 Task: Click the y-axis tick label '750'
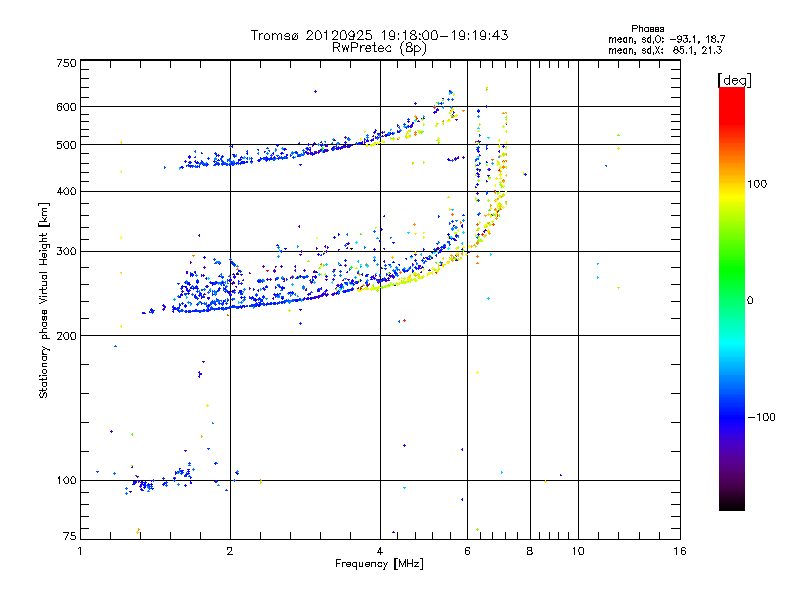tap(66, 63)
